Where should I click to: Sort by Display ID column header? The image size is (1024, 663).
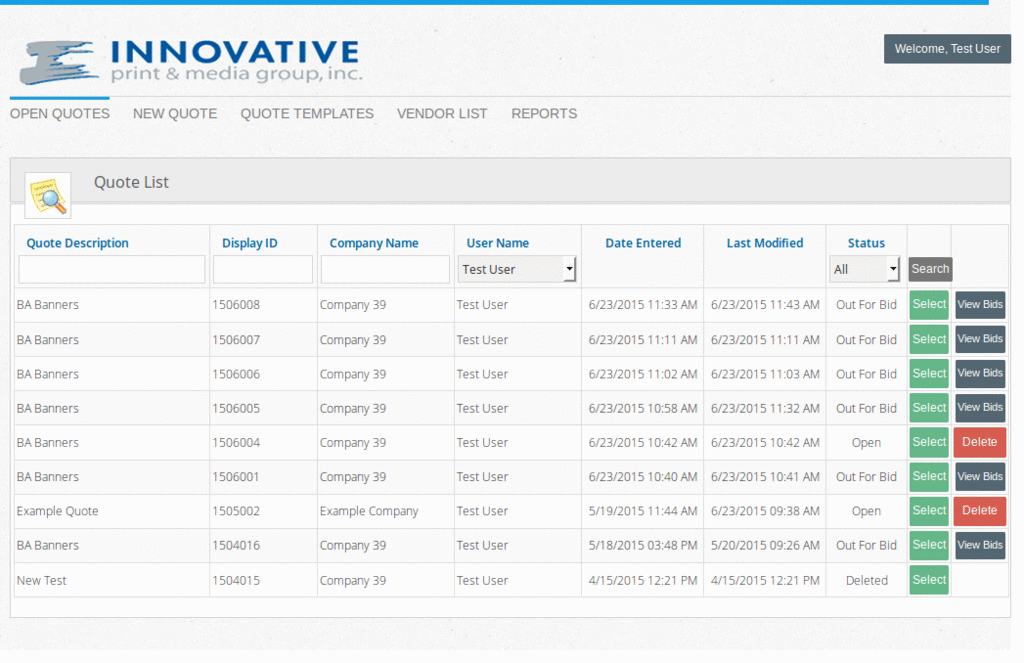249,243
